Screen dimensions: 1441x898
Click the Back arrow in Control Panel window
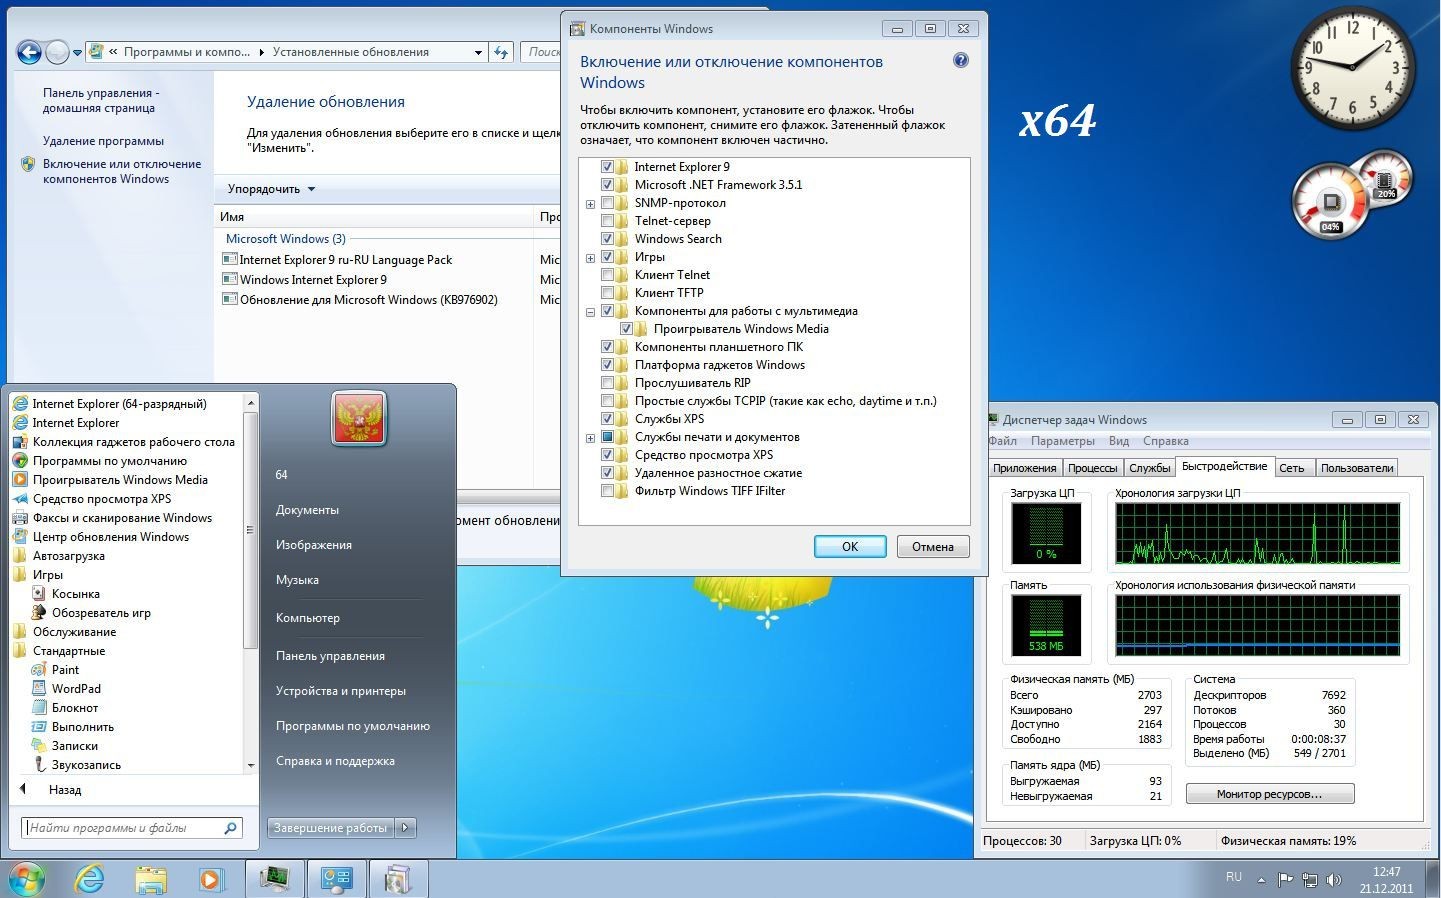click(x=29, y=52)
